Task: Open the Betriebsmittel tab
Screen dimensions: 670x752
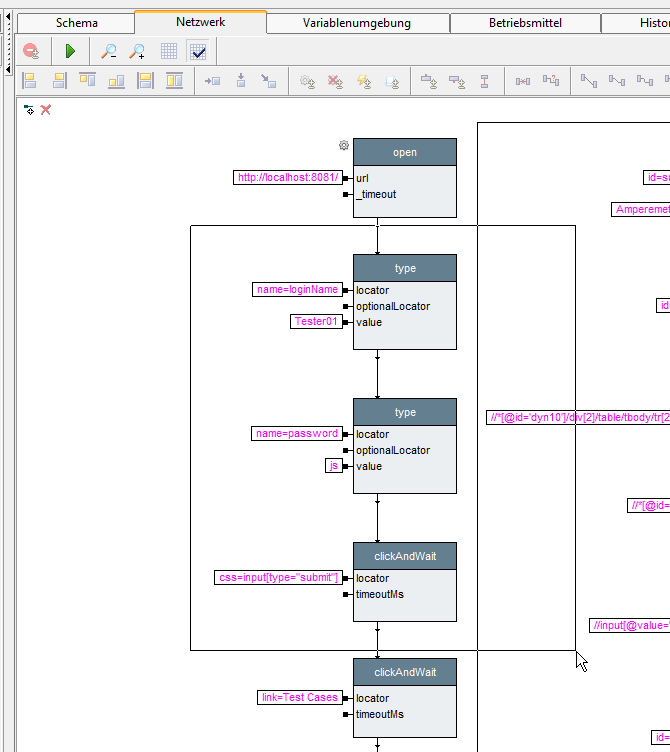Action: click(525, 22)
